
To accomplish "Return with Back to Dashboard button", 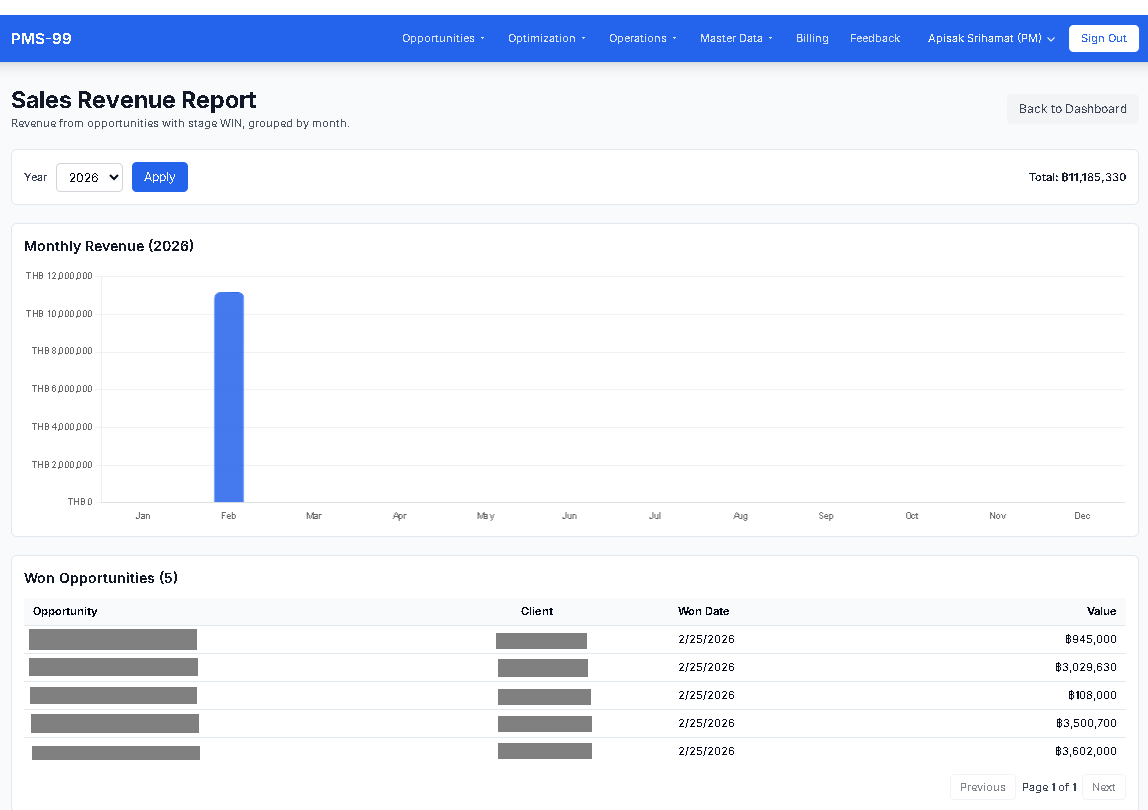I will click(x=1072, y=109).
